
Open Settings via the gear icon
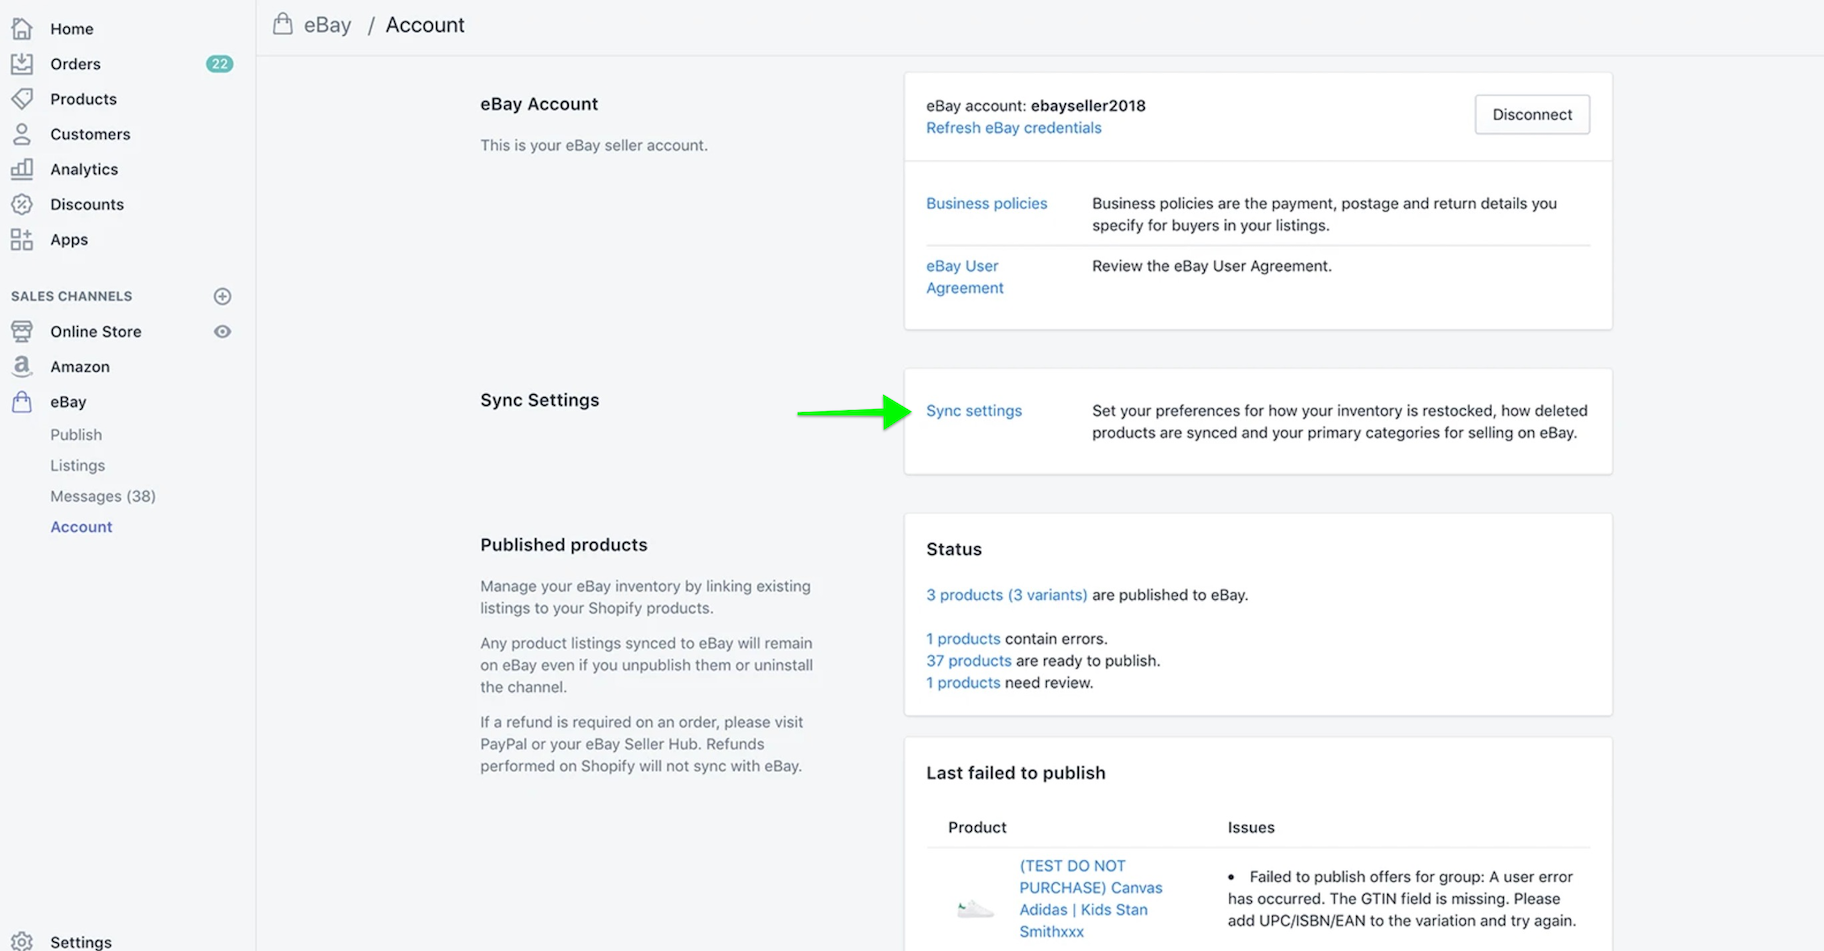[23, 940]
